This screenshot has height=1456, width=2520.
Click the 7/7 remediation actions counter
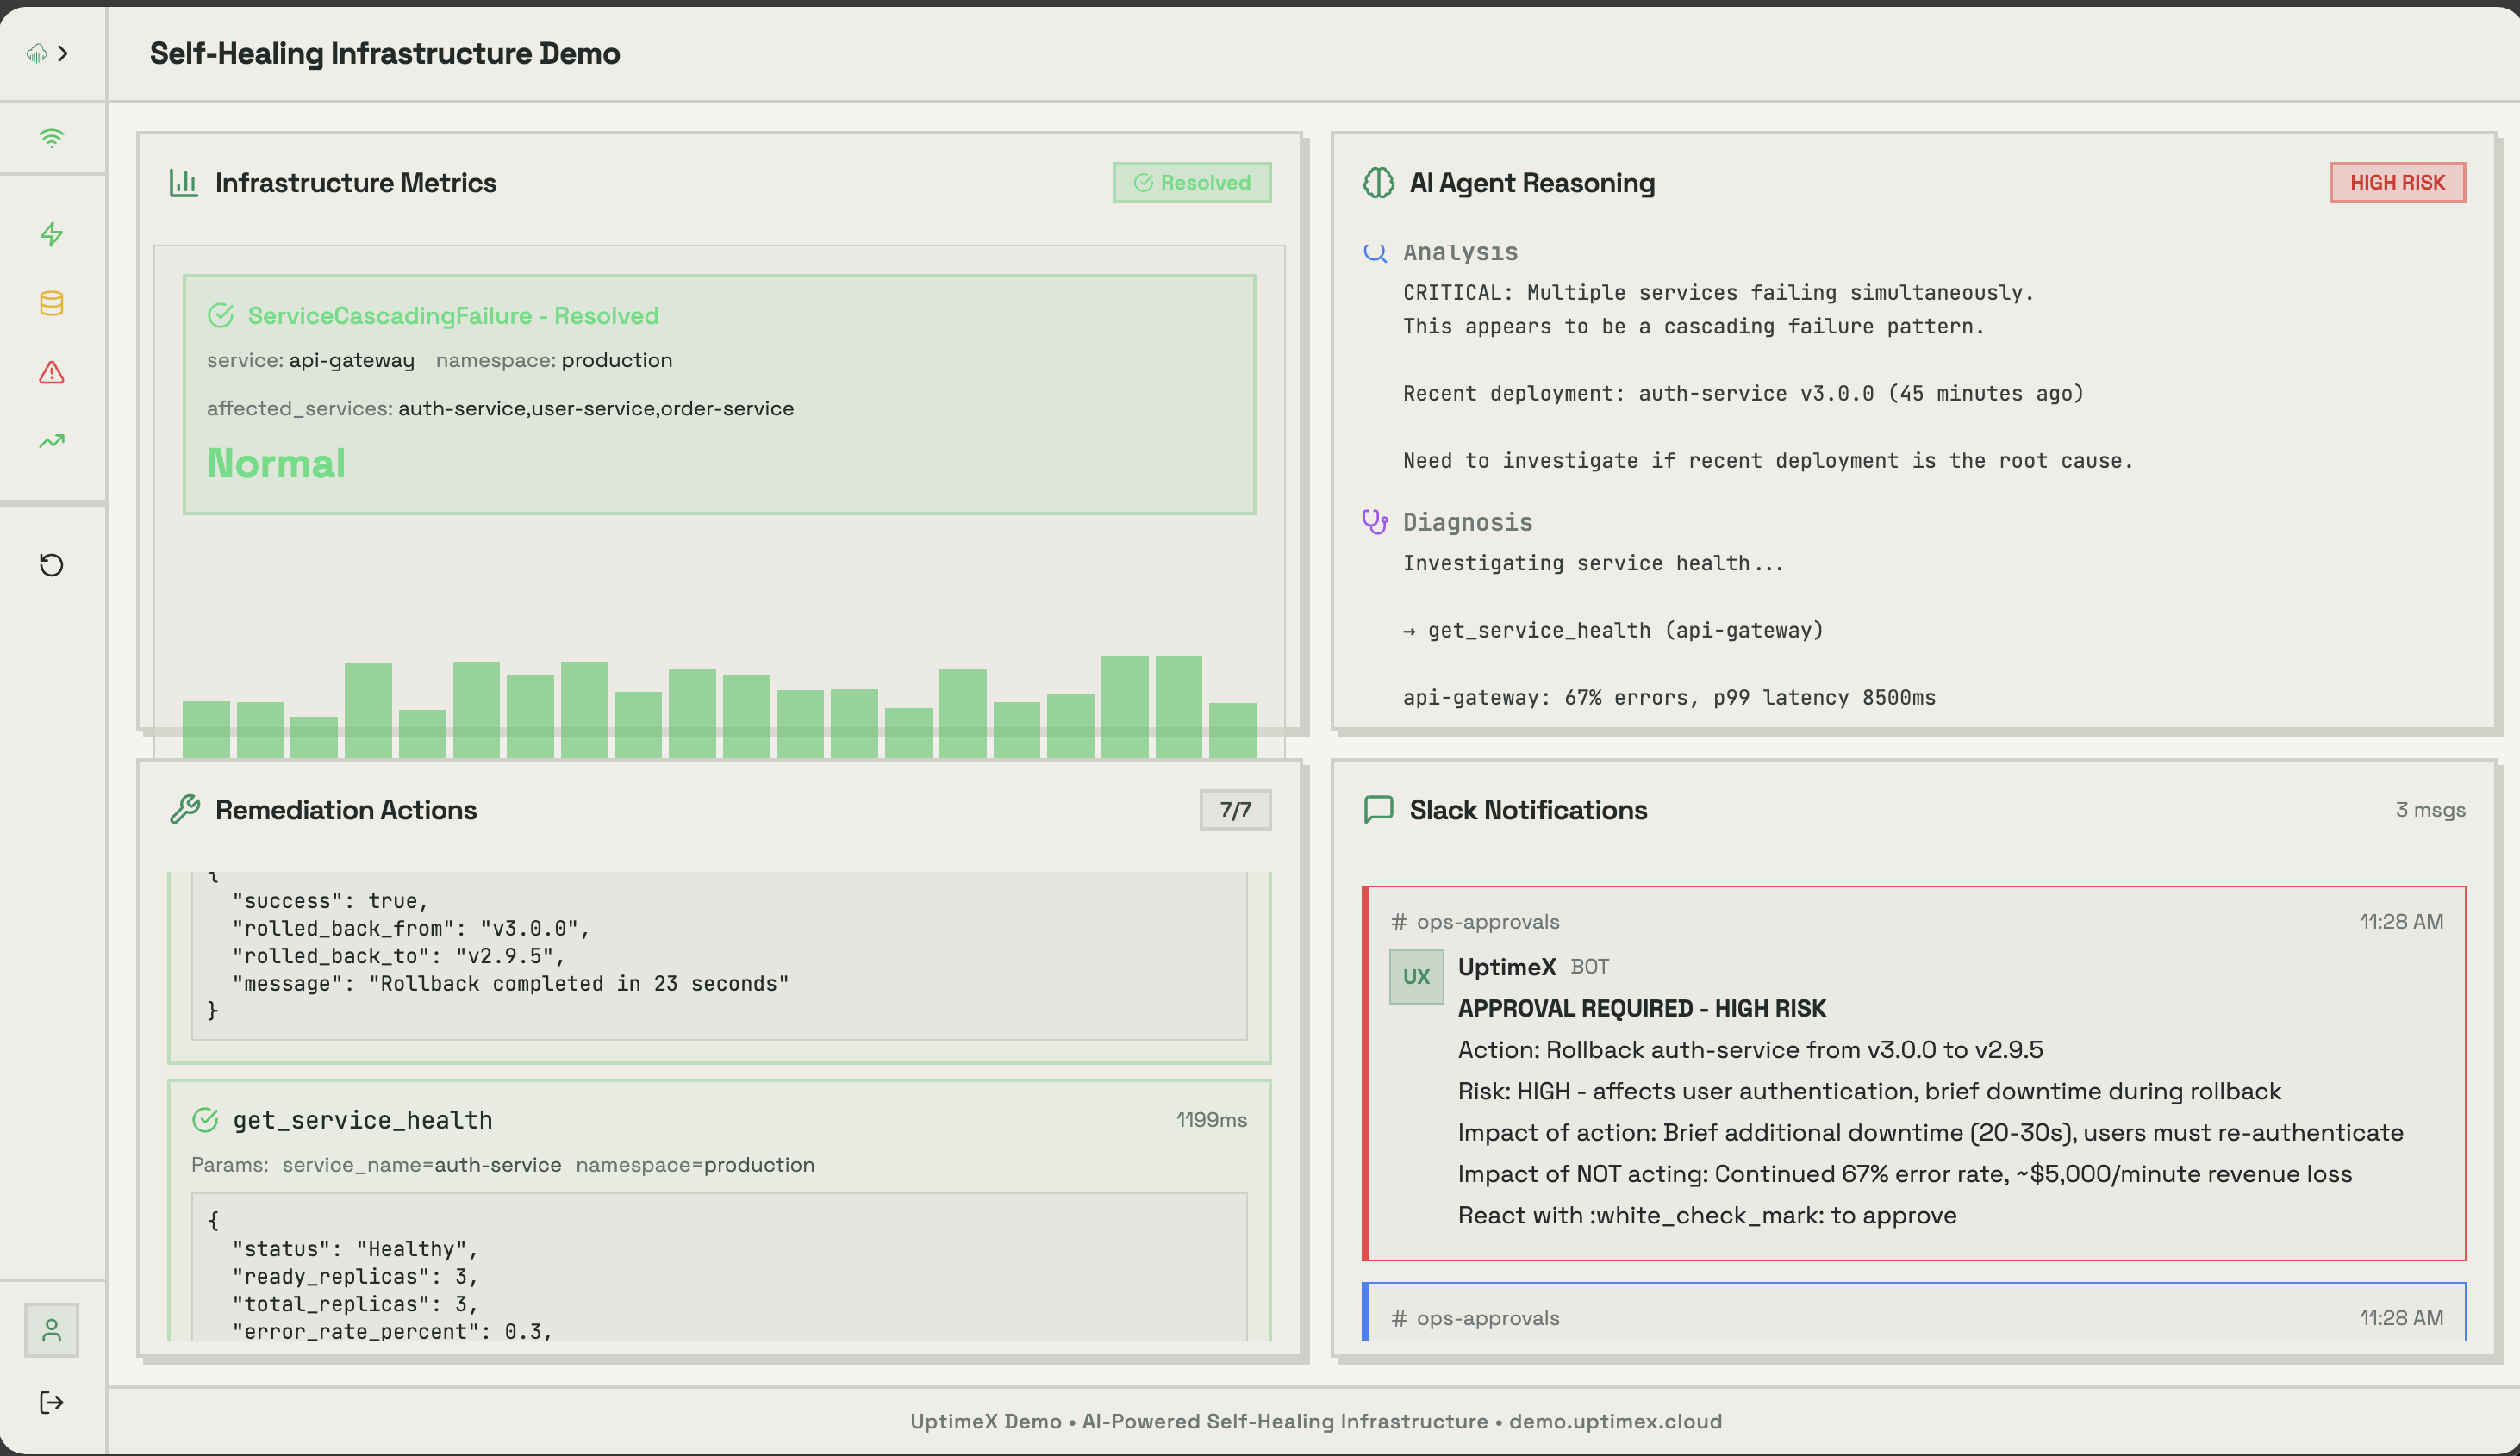pos(1234,810)
